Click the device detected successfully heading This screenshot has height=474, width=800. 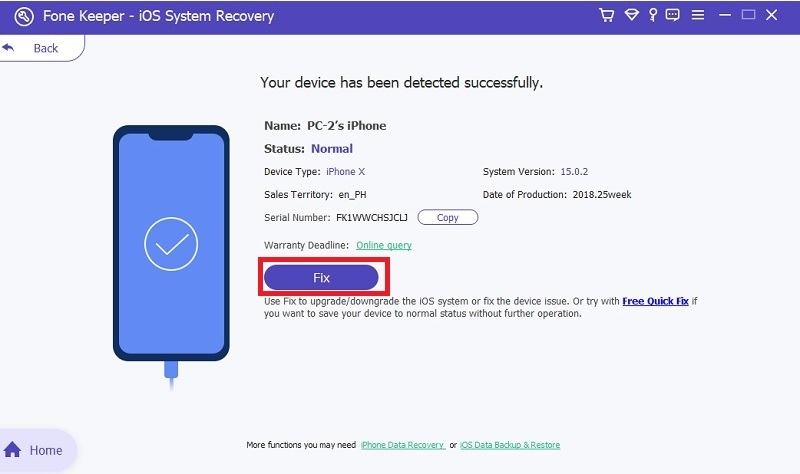(402, 83)
